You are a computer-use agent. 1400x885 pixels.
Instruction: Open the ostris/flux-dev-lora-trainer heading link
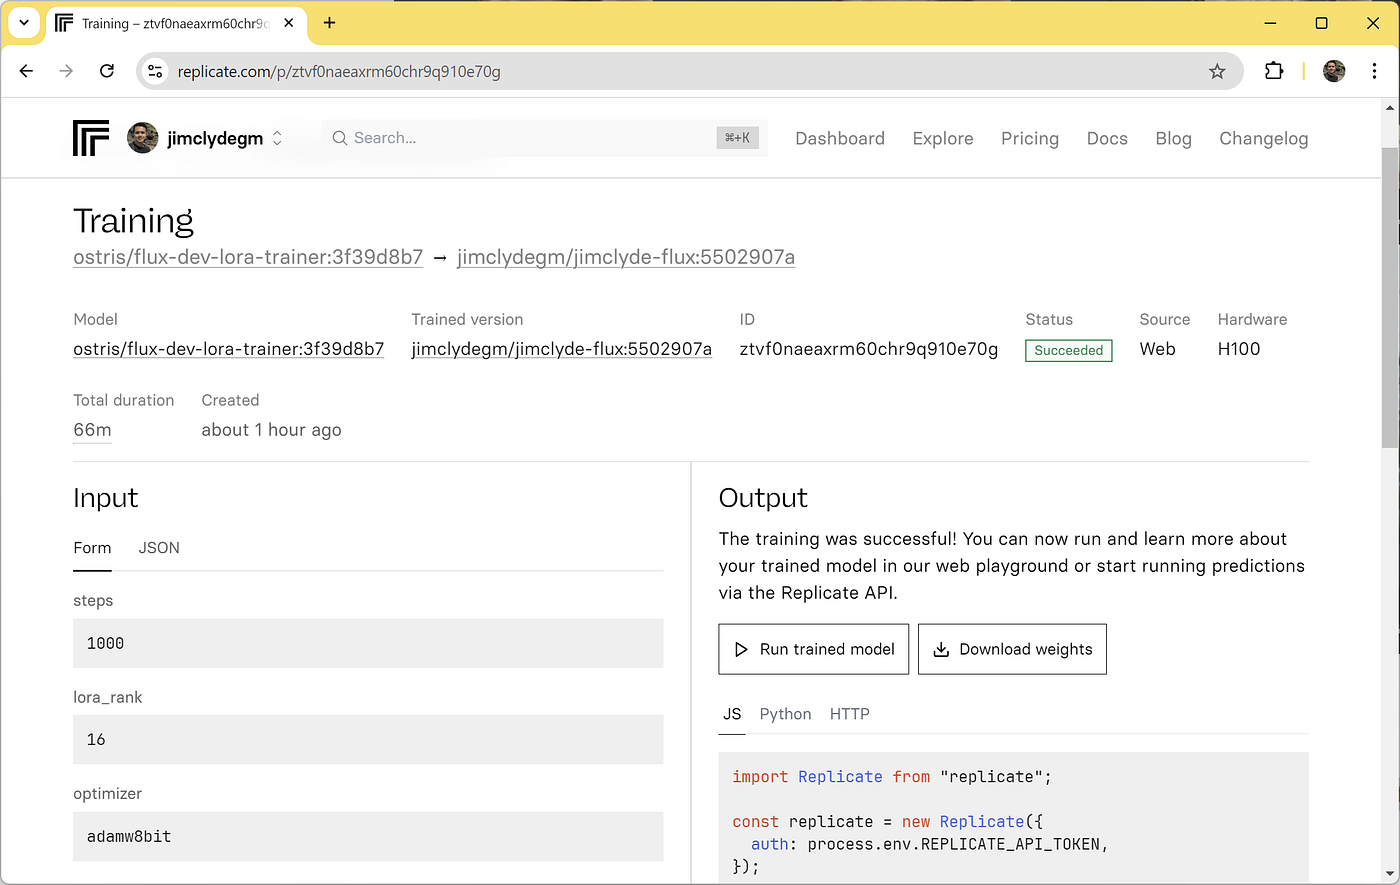tap(248, 258)
